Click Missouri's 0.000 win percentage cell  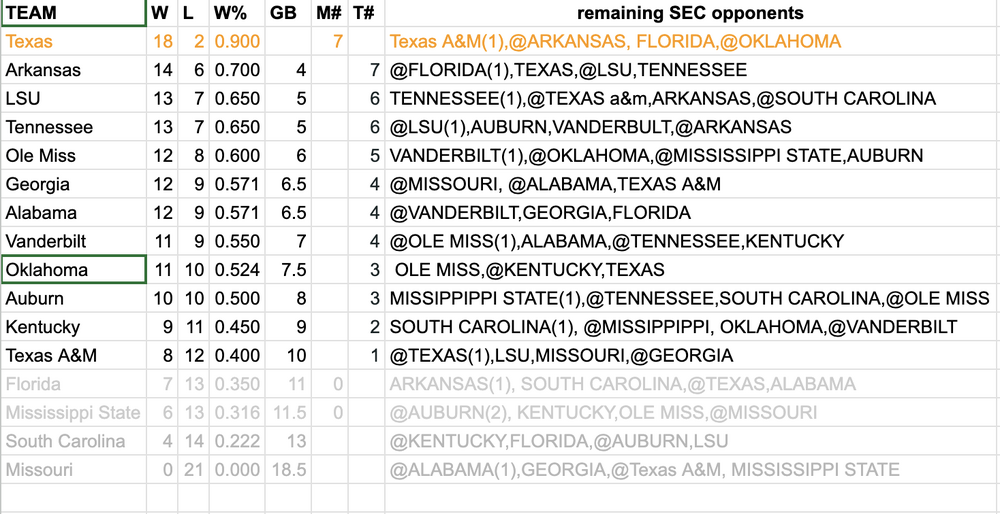tap(236, 470)
